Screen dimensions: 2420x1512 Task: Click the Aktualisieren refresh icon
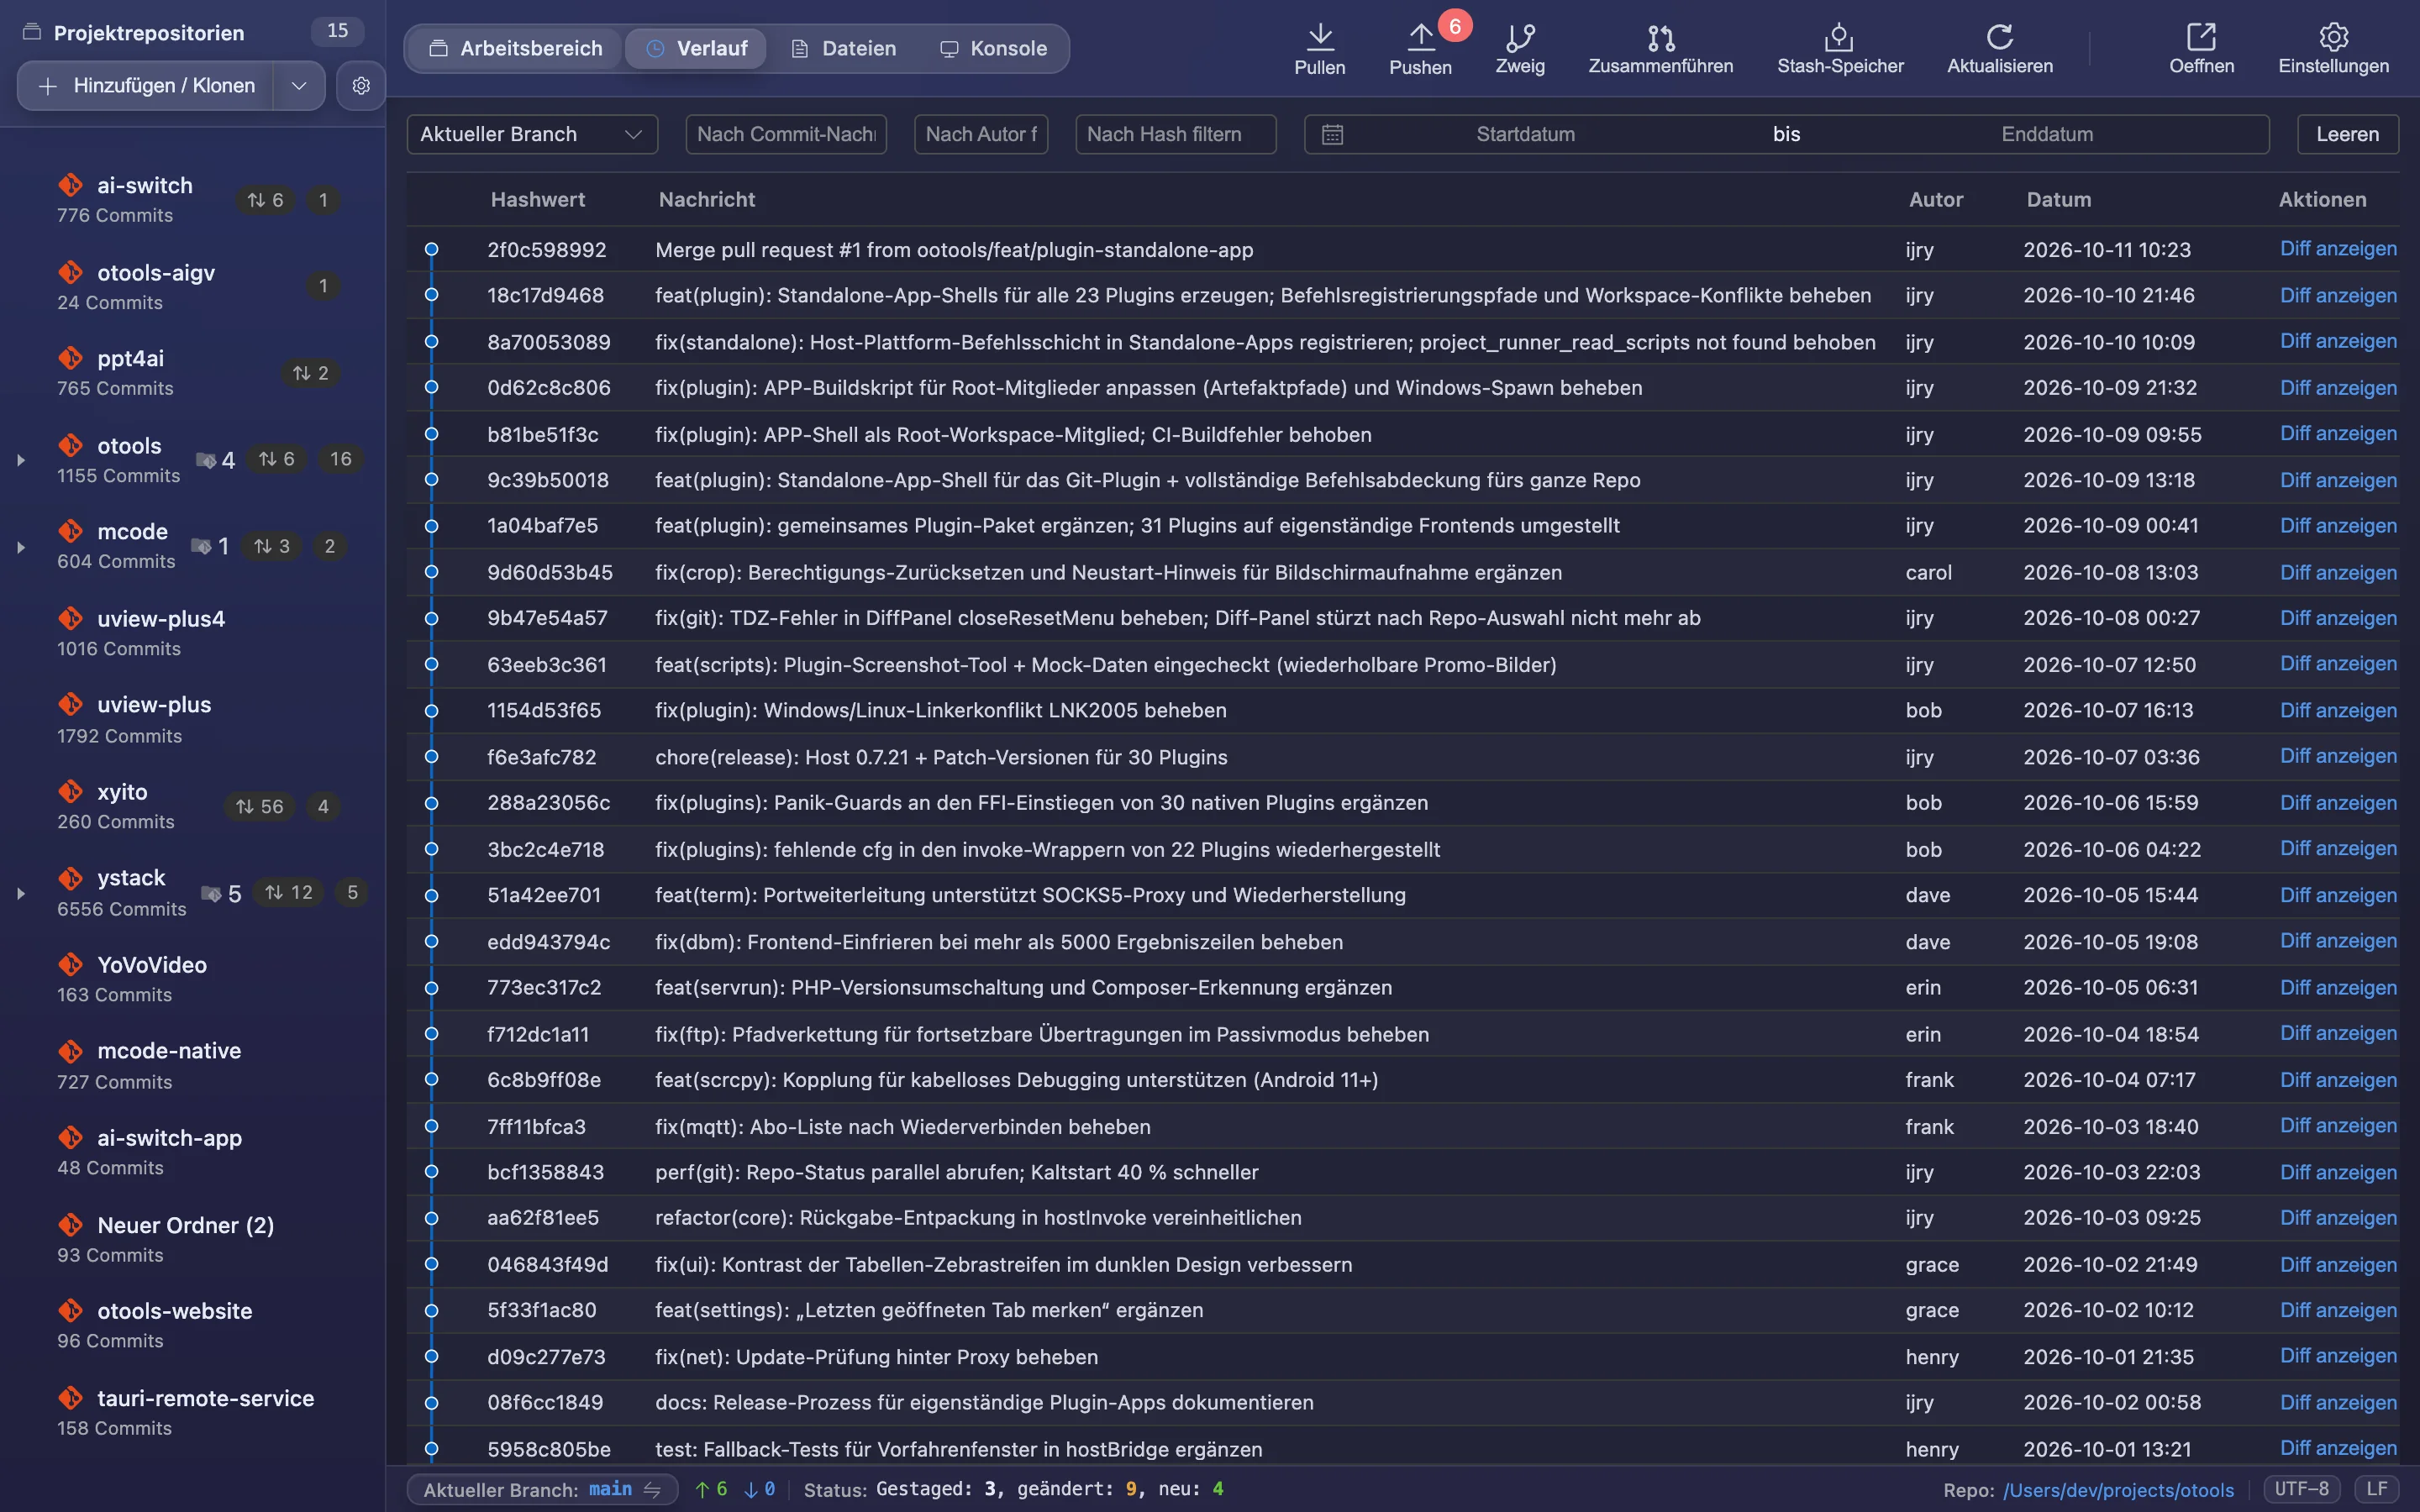[x=1999, y=37]
